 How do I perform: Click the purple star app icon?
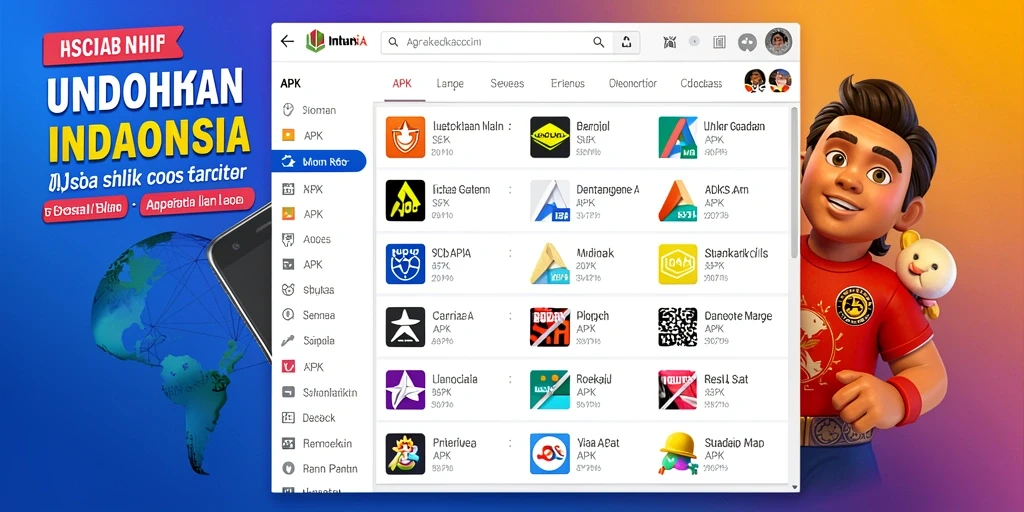405,390
